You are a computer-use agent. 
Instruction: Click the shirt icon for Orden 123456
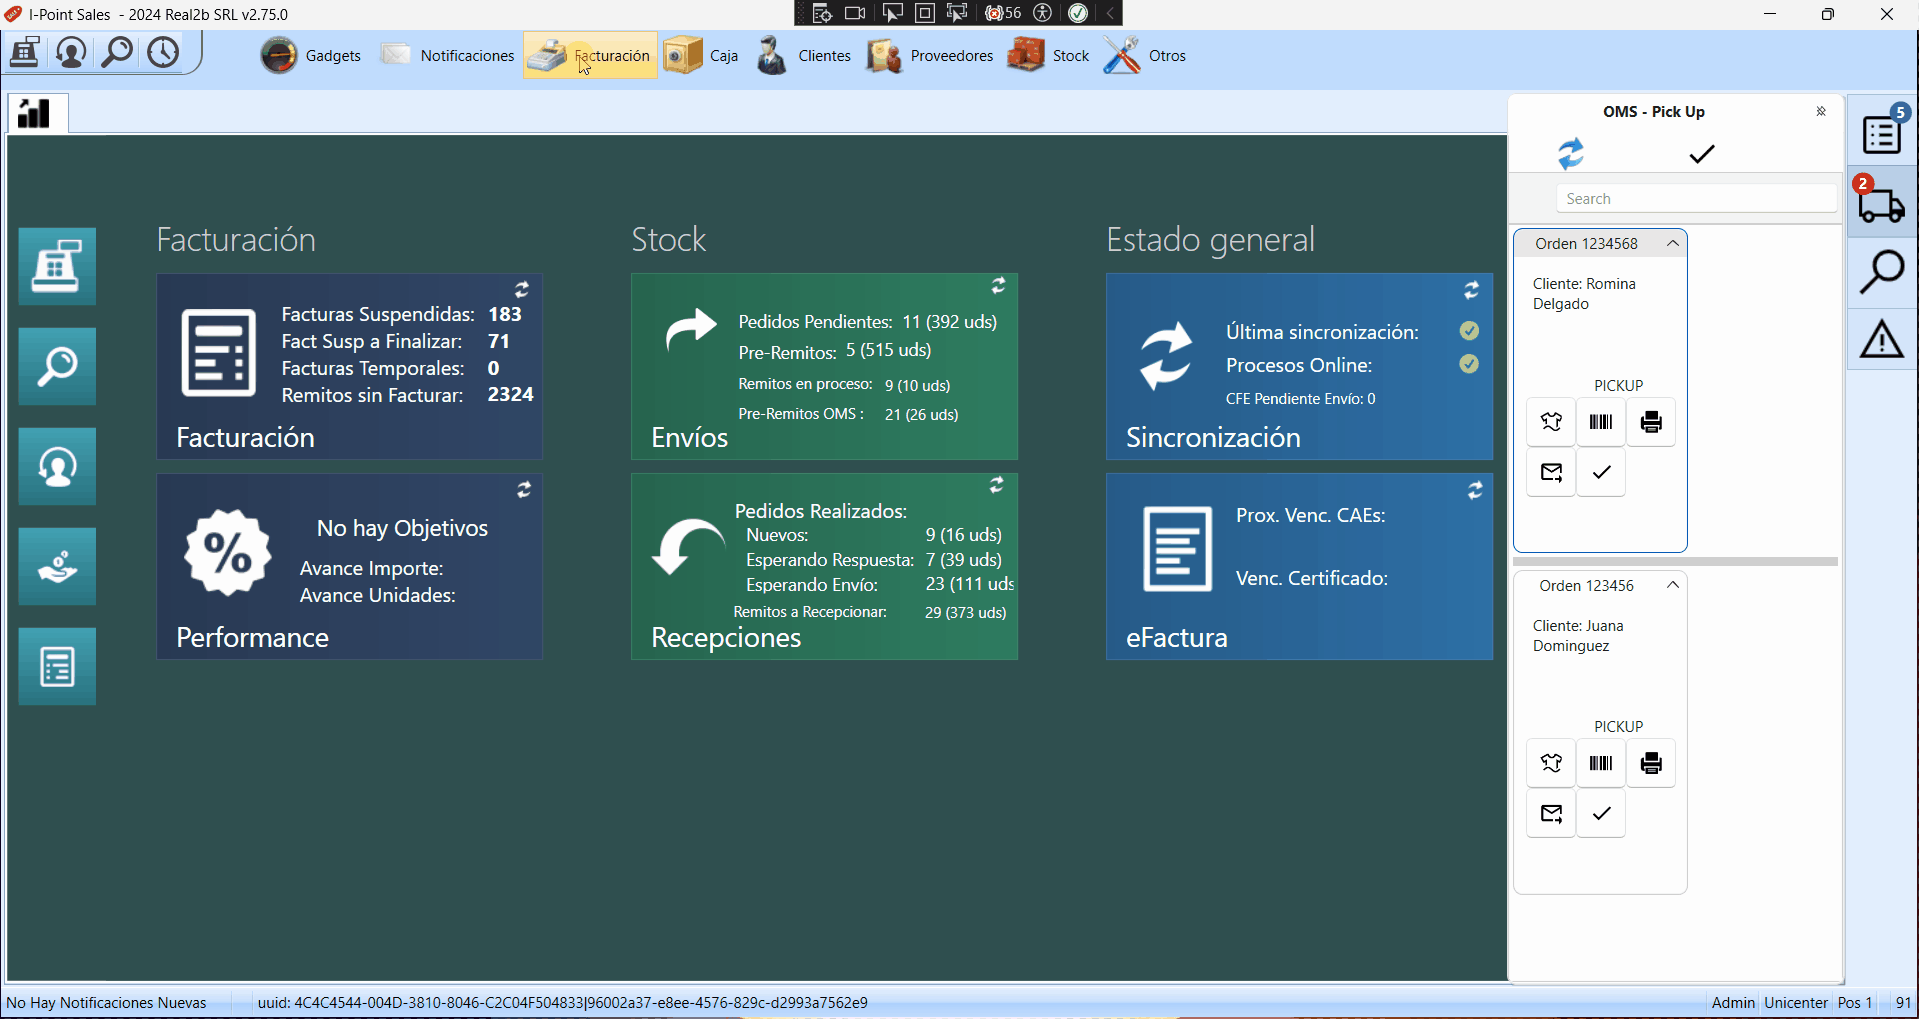[1551, 763]
